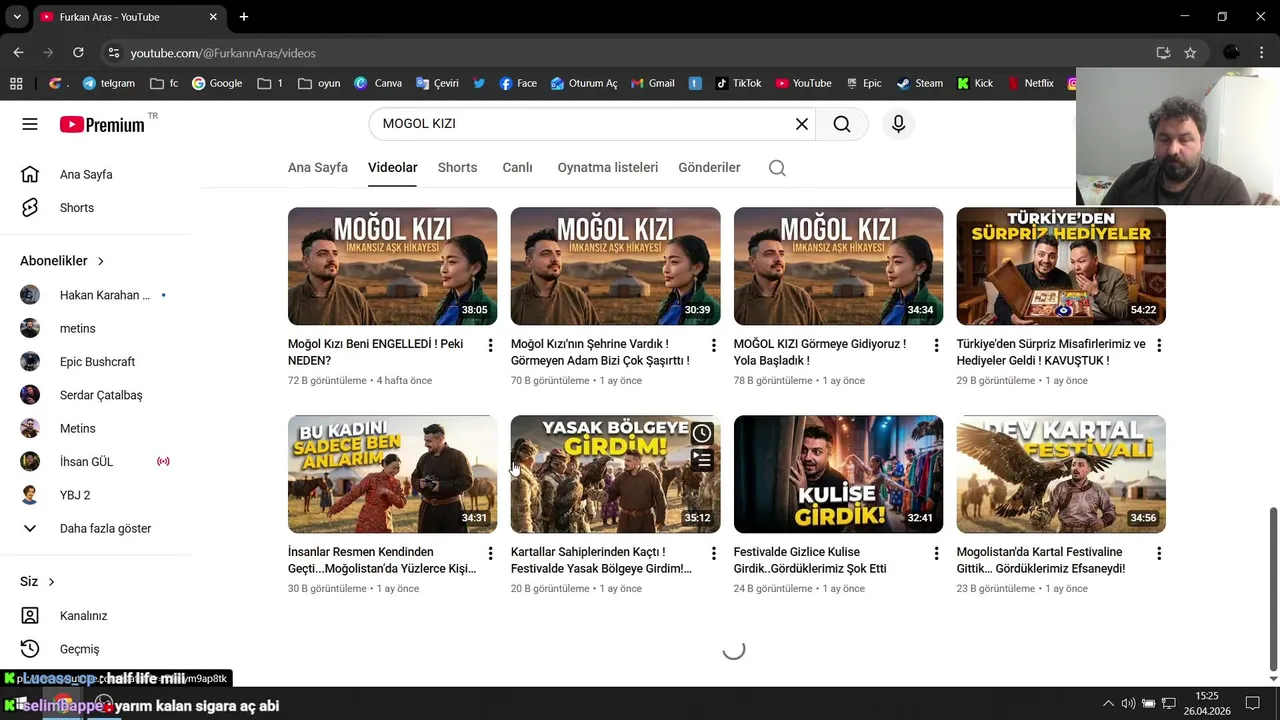Open title Moğol Kızı Beni ENGELLEDİ video

[x=376, y=352]
